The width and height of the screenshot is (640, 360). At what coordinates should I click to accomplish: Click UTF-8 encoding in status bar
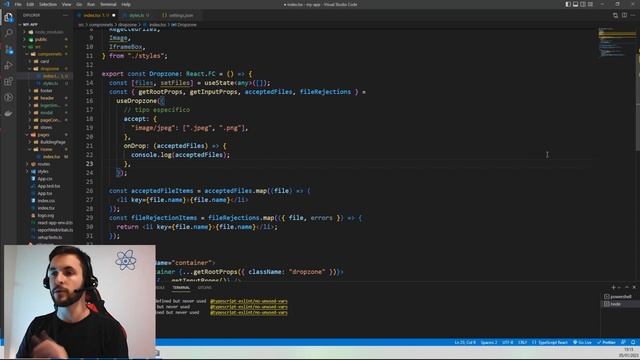click(507, 342)
